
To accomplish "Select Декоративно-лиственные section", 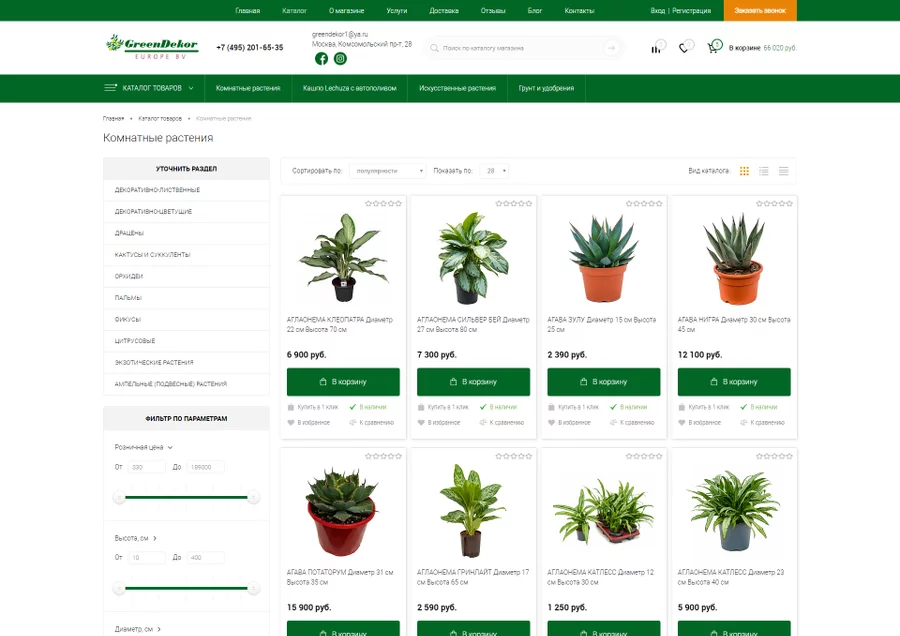I will 186,190.
